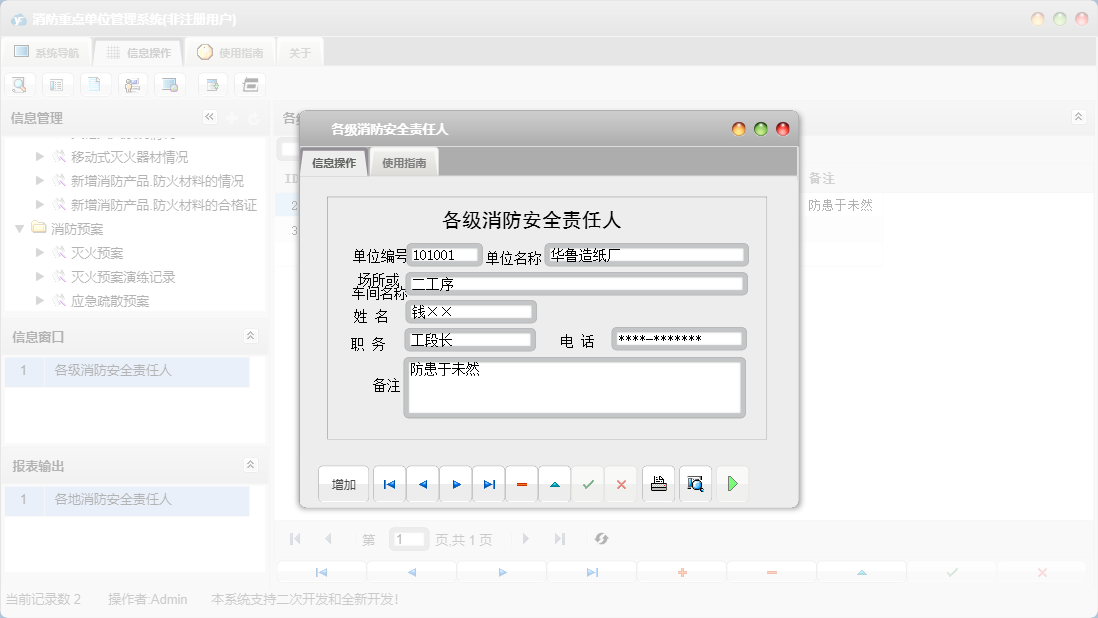Click the personnel presentation toolbar icon

click(x=133, y=84)
